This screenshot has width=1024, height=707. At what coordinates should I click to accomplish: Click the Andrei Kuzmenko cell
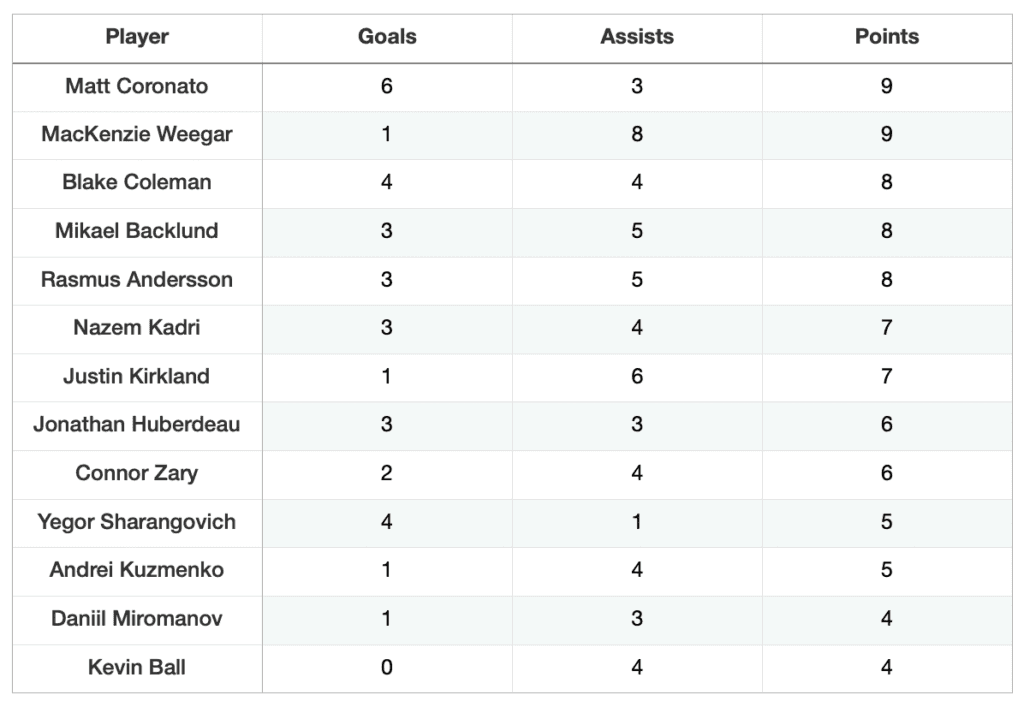click(137, 570)
